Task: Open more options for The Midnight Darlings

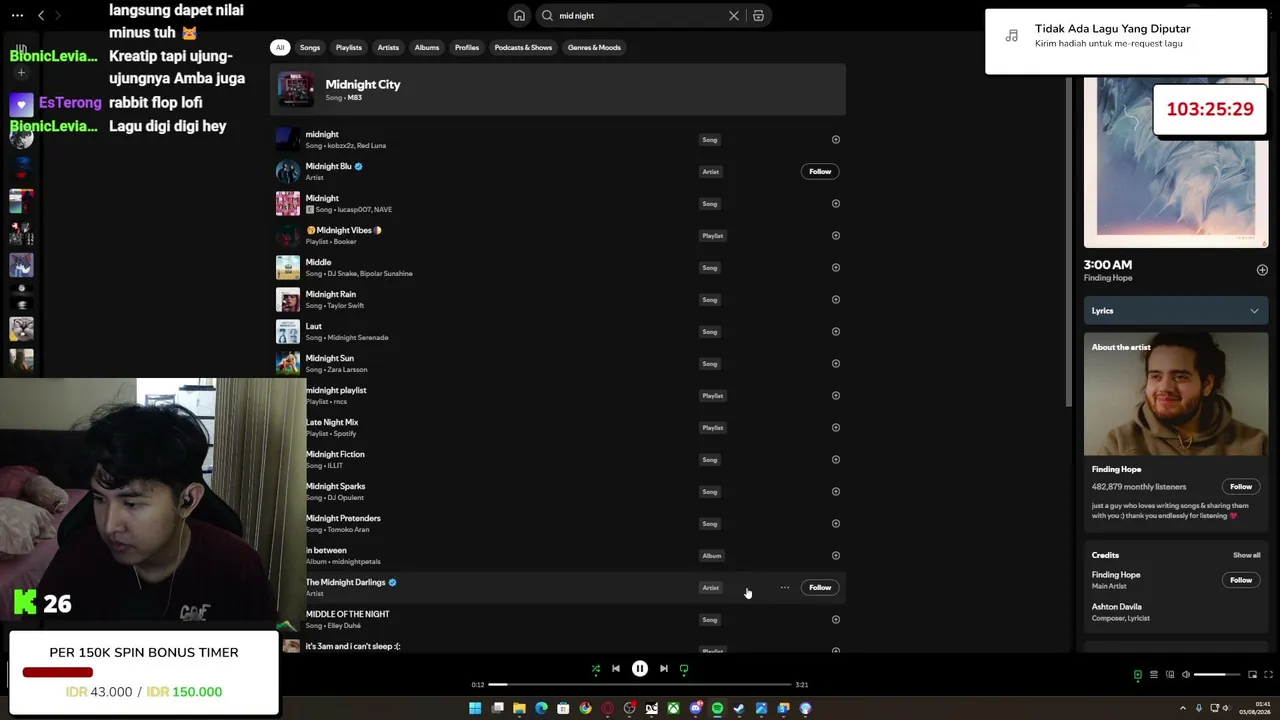Action: [x=785, y=588]
